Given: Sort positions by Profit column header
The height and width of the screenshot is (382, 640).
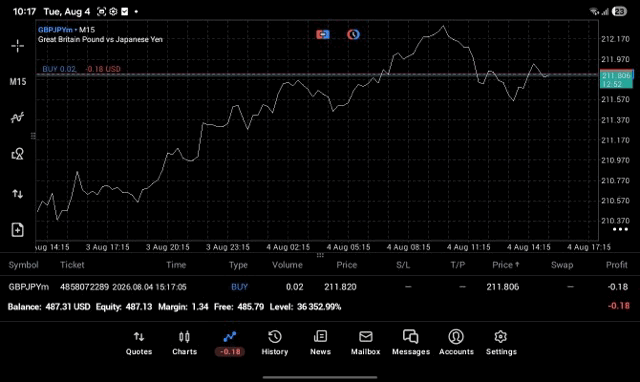Looking at the screenshot, I should click(616, 265).
